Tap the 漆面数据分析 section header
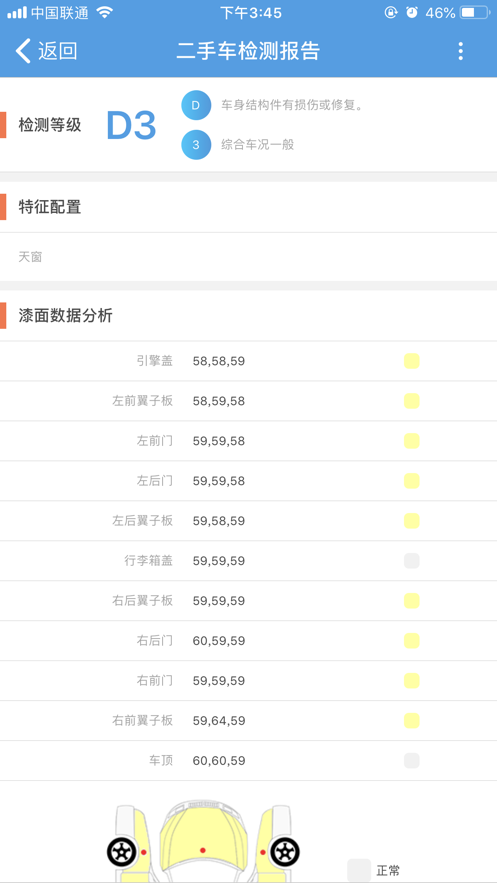Screen dimensions: 497x883 (x=65, y=316)
